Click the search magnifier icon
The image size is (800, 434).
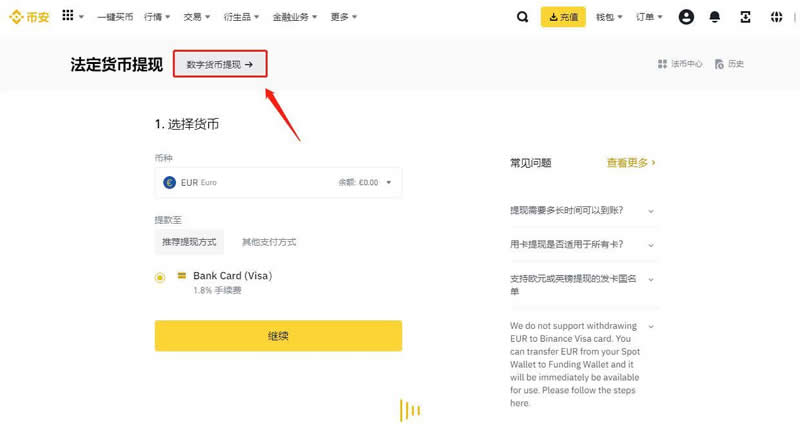pyautogui.click(x=522, y=17)
